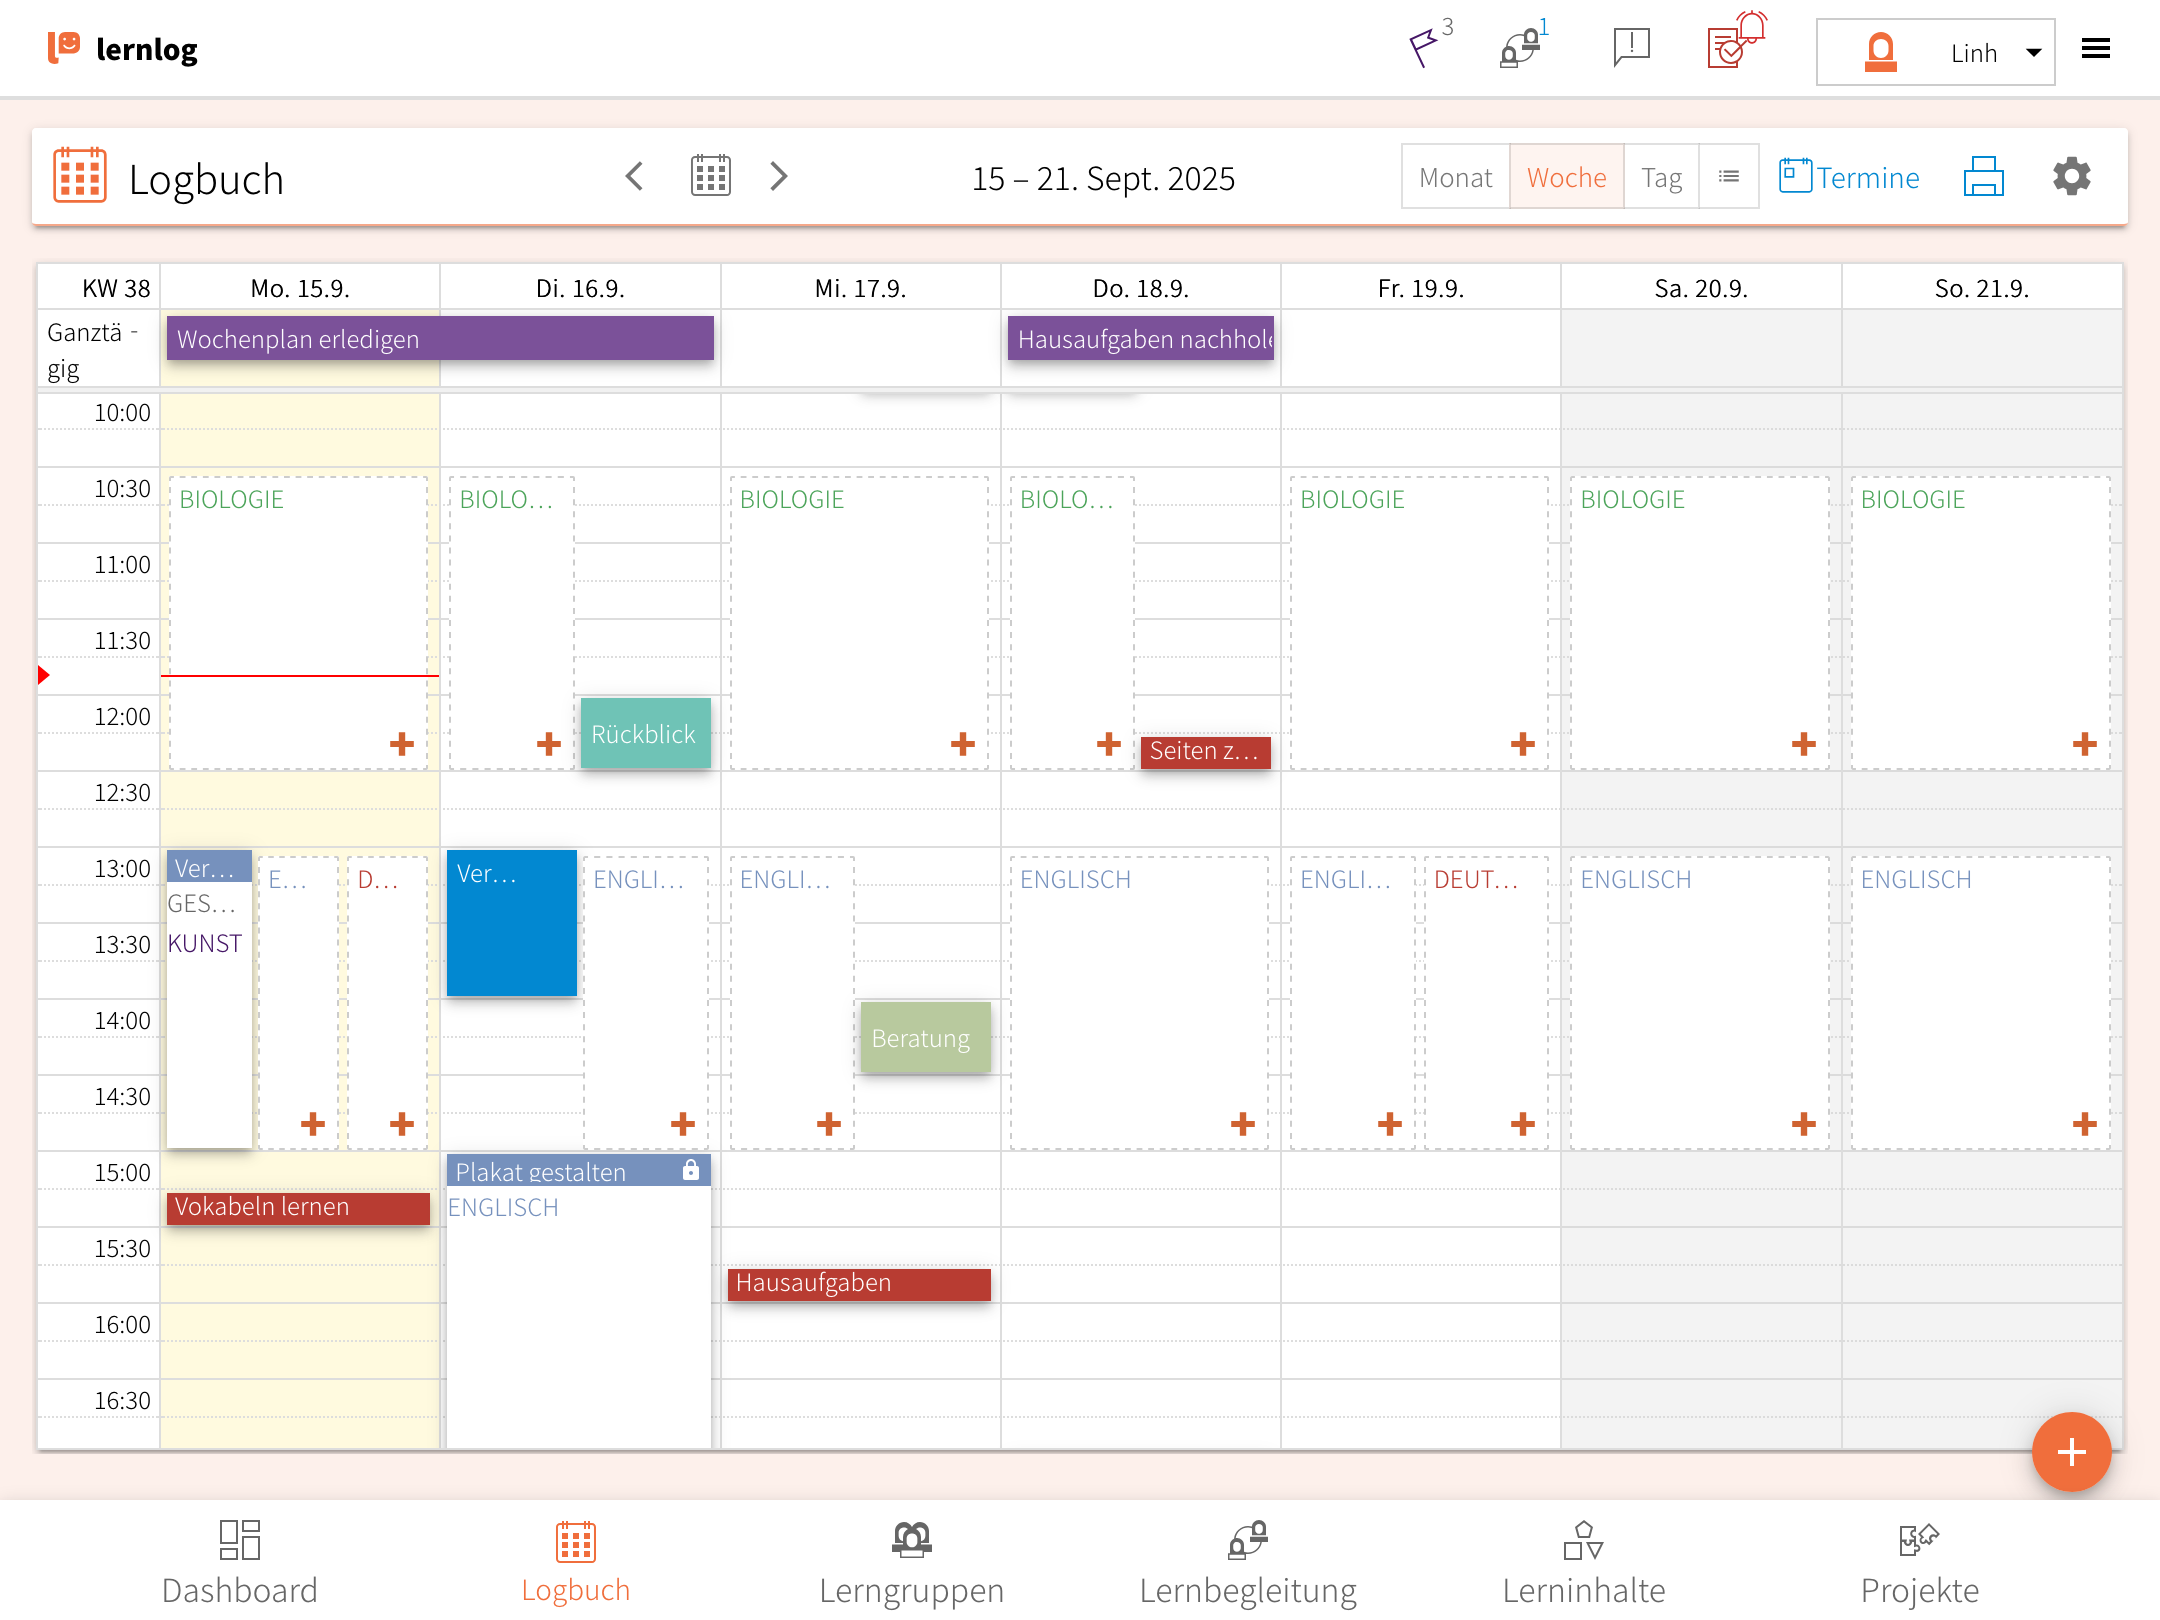Open logbook settings gear
The height and width of the screenshot is (1620, 2160).
click(2071, 177)
